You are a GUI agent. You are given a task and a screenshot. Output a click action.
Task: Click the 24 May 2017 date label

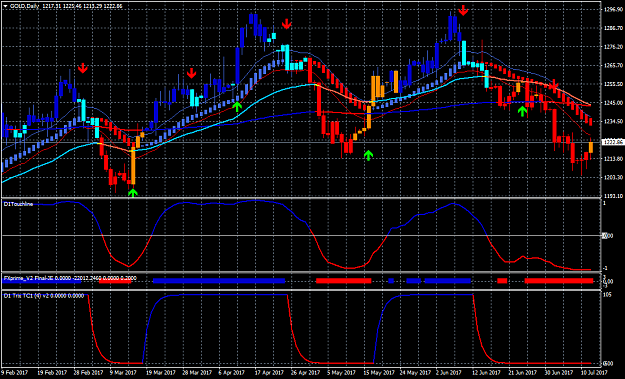point(415,373)
